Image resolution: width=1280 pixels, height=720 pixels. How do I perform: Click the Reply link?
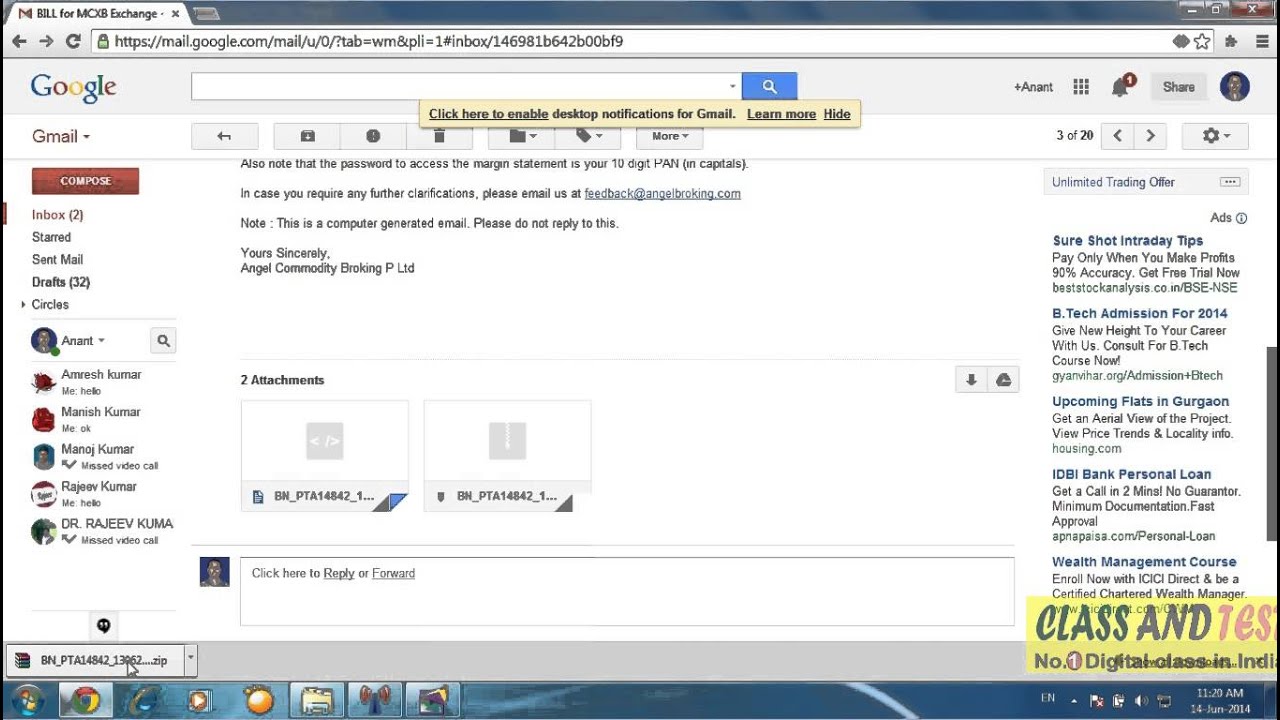(339, 573)
